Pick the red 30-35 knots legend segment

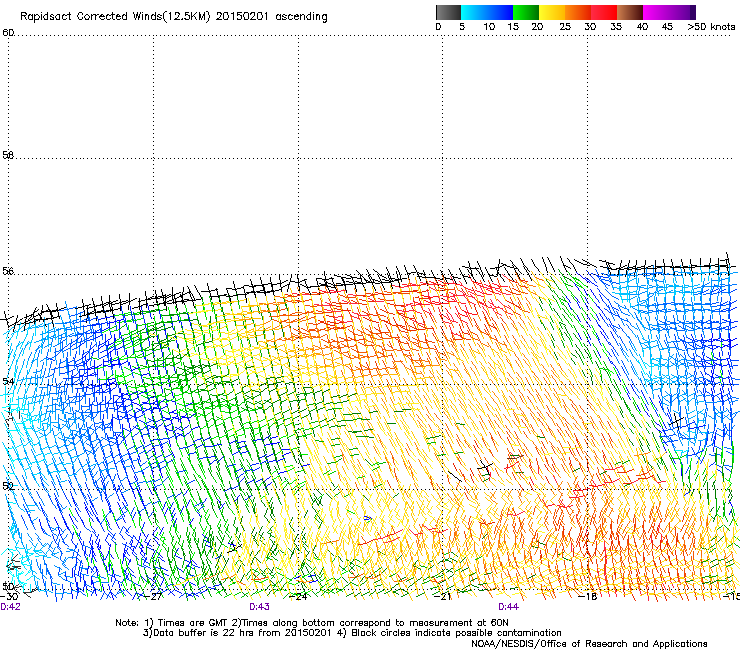tap(604, 12)
